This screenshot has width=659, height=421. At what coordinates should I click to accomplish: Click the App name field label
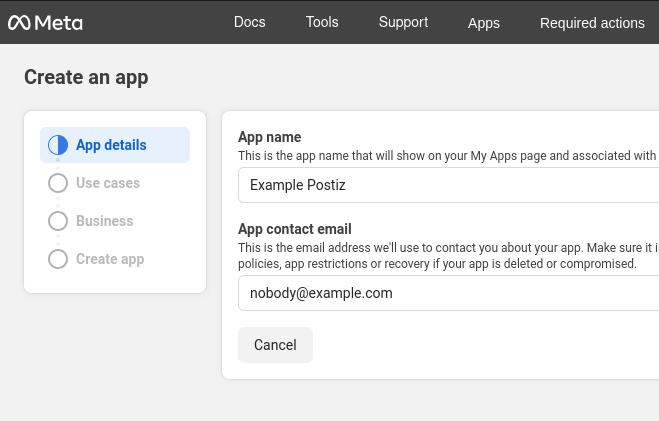269,137
